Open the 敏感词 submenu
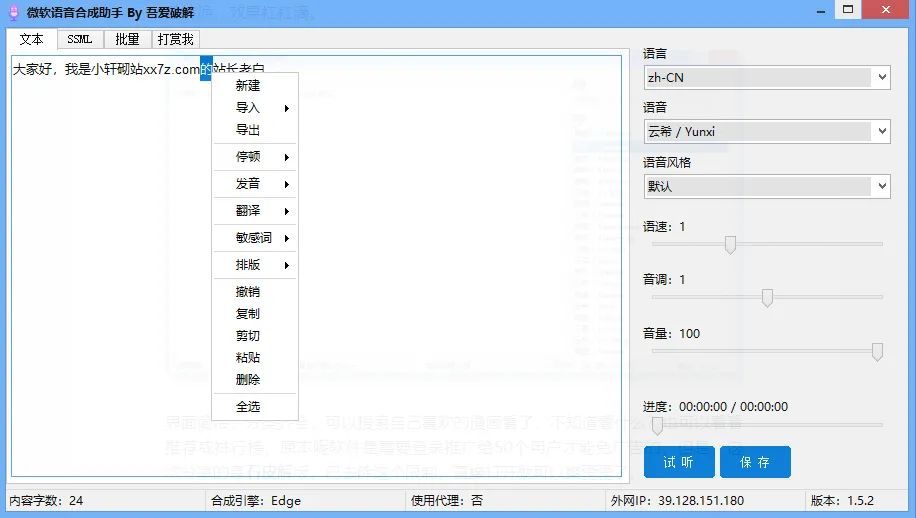 (x=255, y=238)
